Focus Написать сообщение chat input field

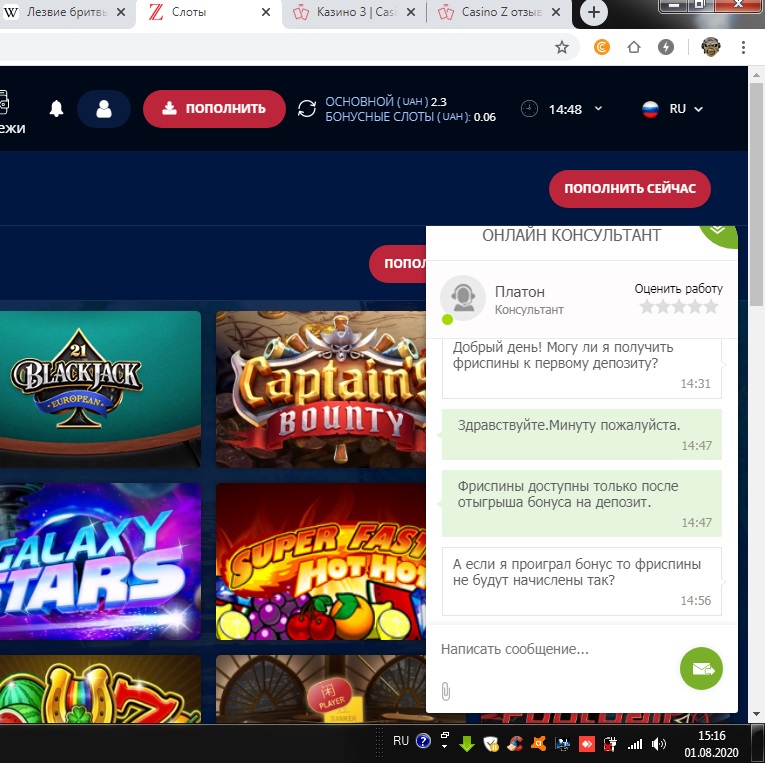click(554, 649)
